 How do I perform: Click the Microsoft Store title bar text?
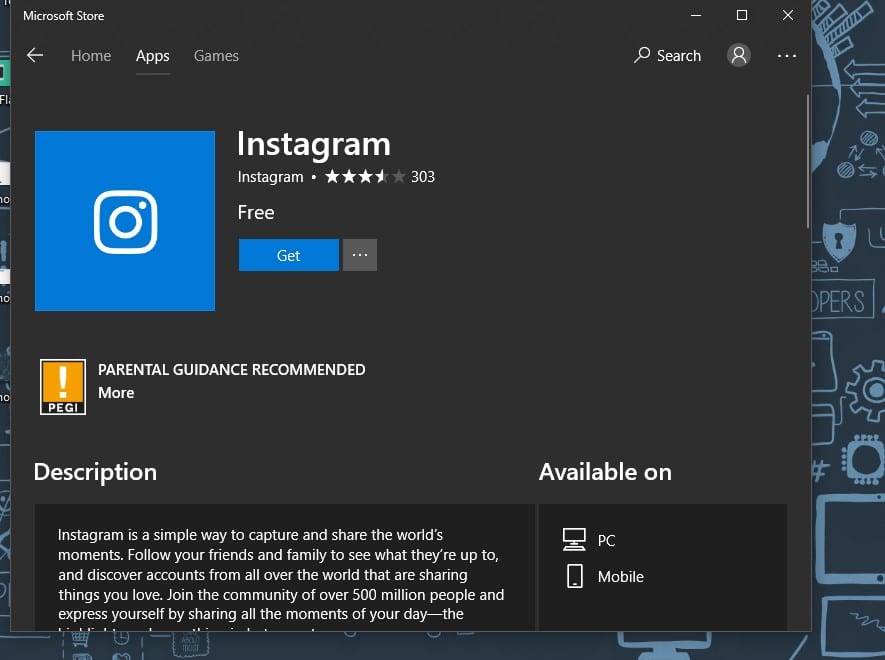pos(63,16)
